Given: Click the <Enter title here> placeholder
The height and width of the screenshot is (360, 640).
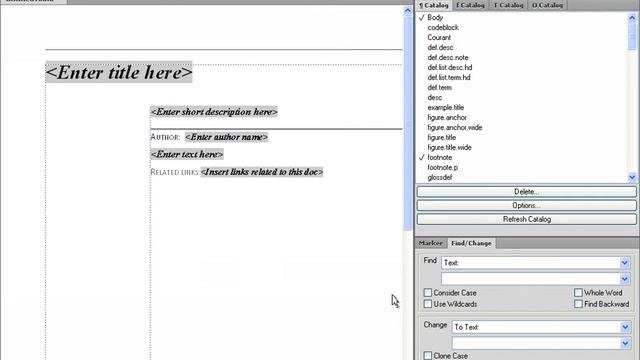Looking at the screenshot, I should tap(119, 73).
